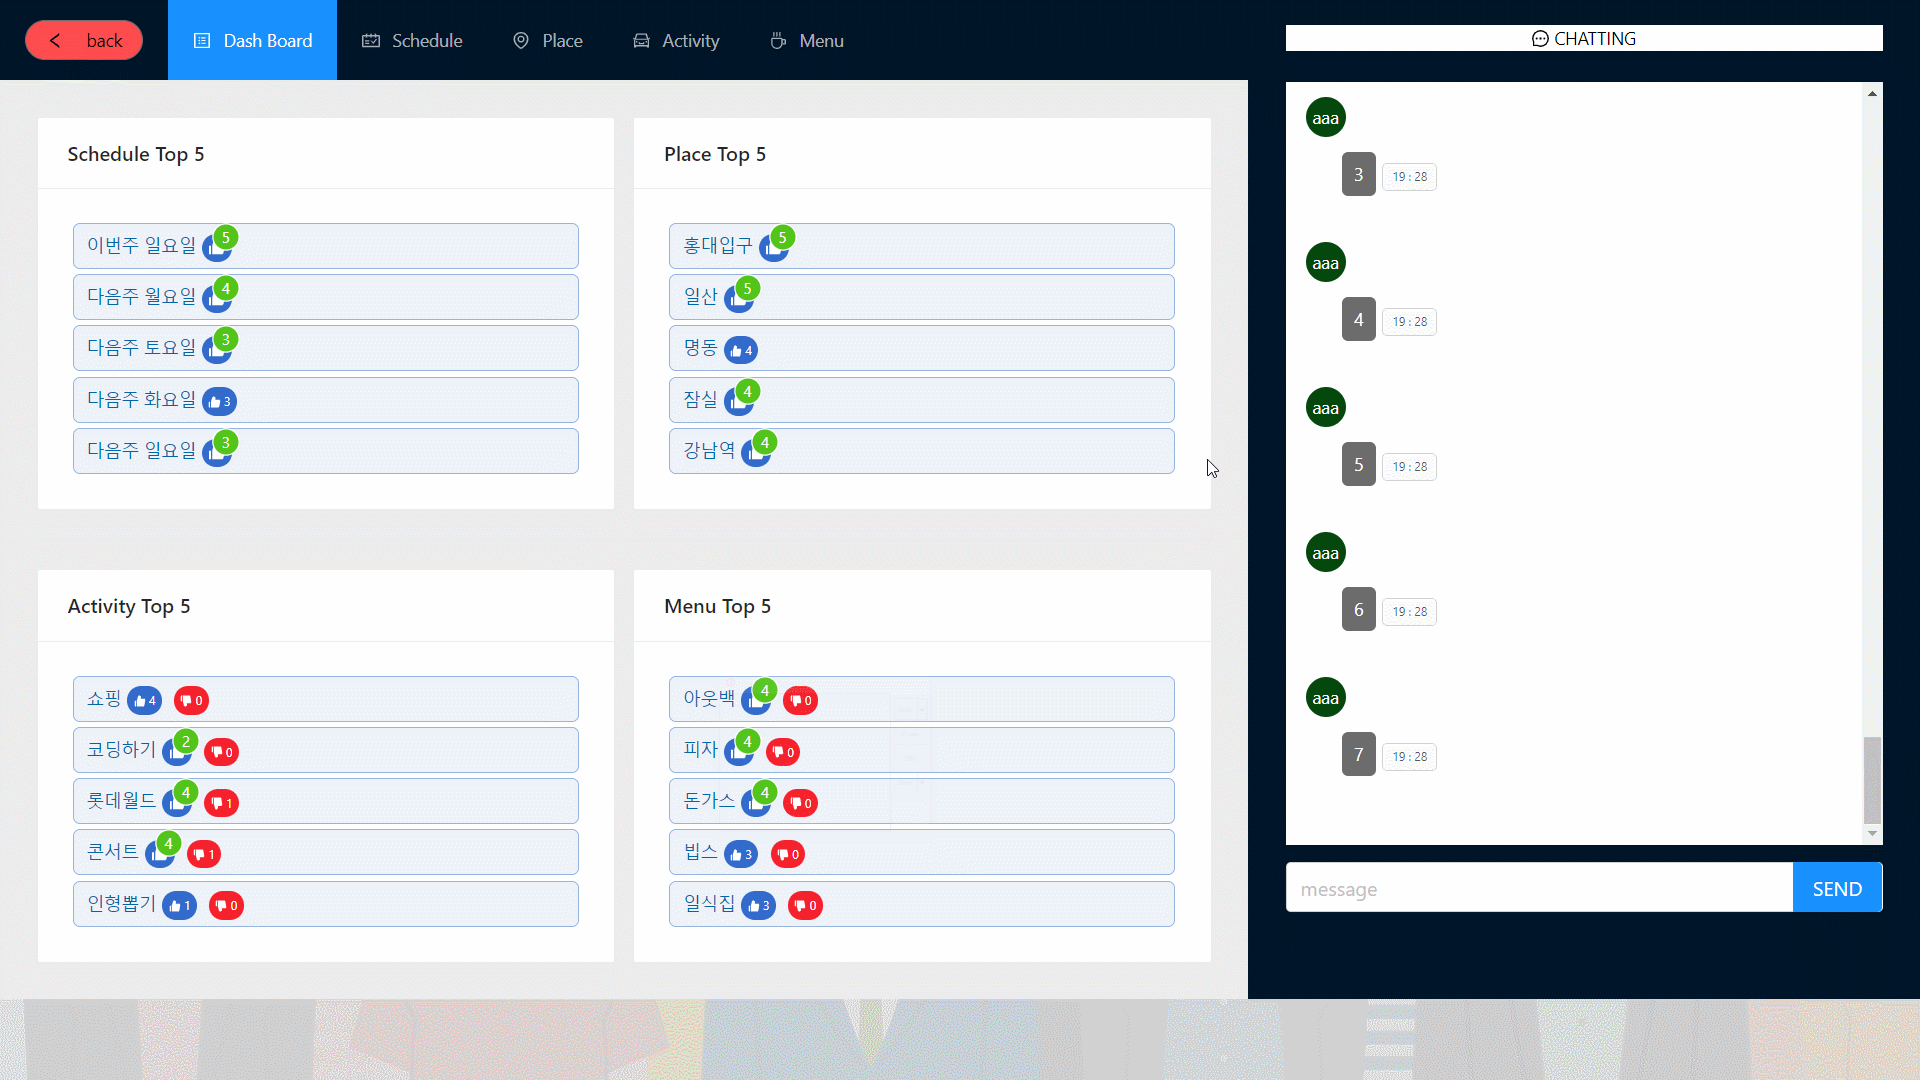Click thumbs-down on 콘서트 activity

click(x=204, y=854)
